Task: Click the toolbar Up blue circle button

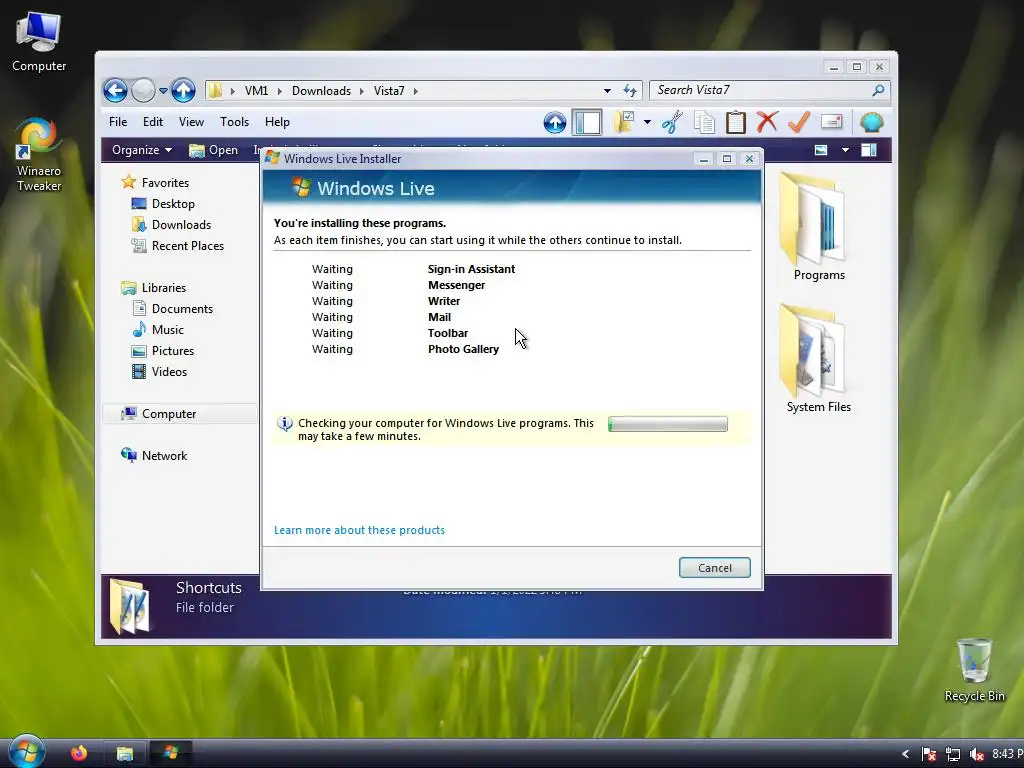Action: [554, 122]
